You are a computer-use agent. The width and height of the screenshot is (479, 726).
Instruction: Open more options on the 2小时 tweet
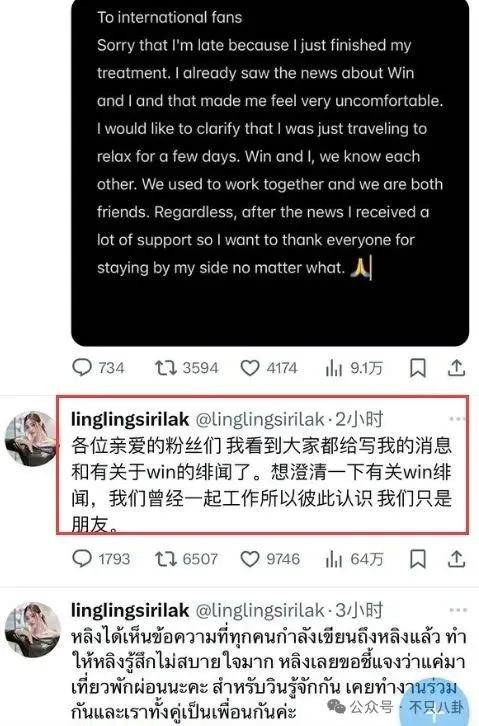[457, 419]
